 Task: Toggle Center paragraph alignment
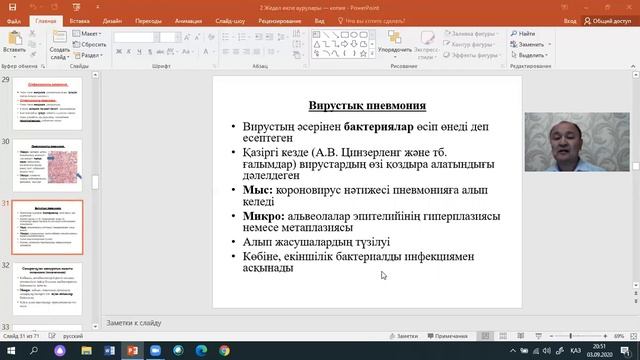click(x=236, y=52)
